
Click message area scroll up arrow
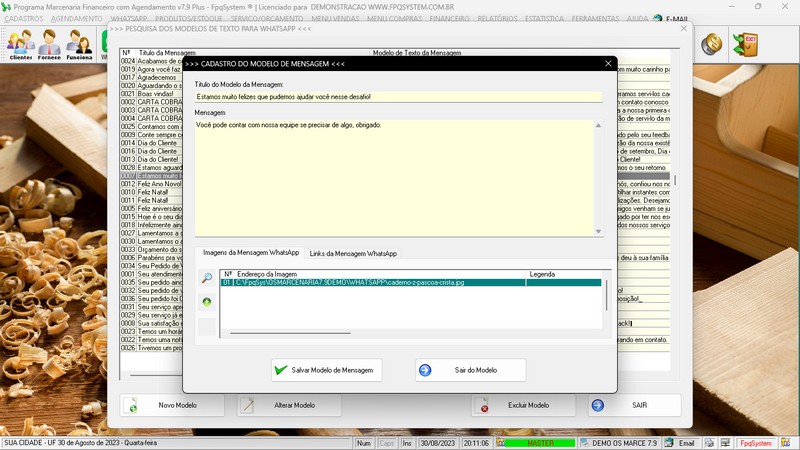598,125
